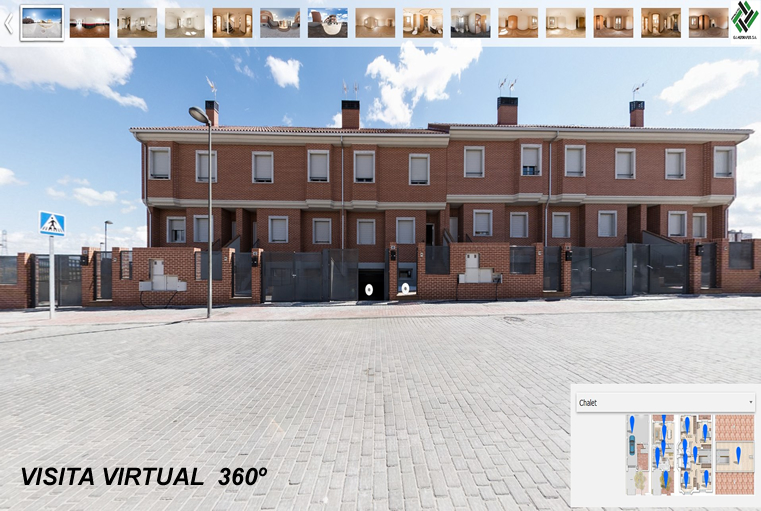Select the last thumbnail before the logo

coord(708,22)
